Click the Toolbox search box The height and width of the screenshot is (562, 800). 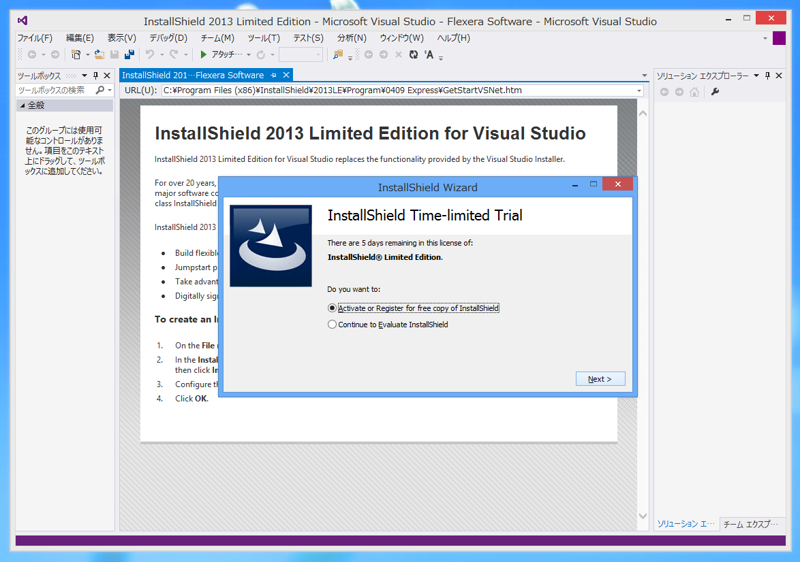tap(55, 90)
